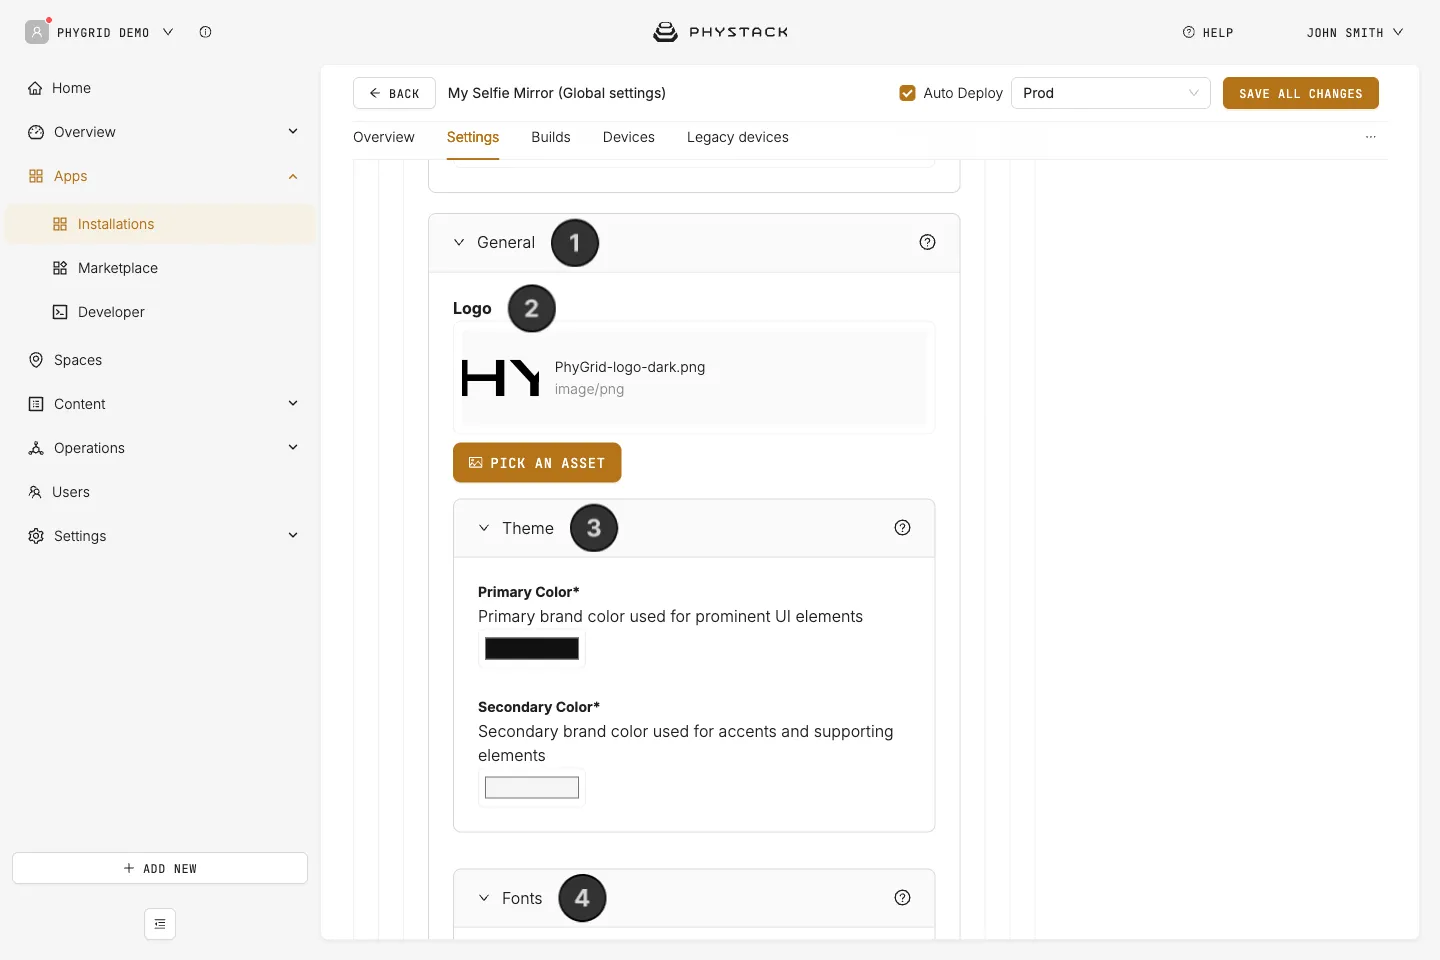Click the PhyGrid logo thumbnail
1440x960 pixels.
501,378
